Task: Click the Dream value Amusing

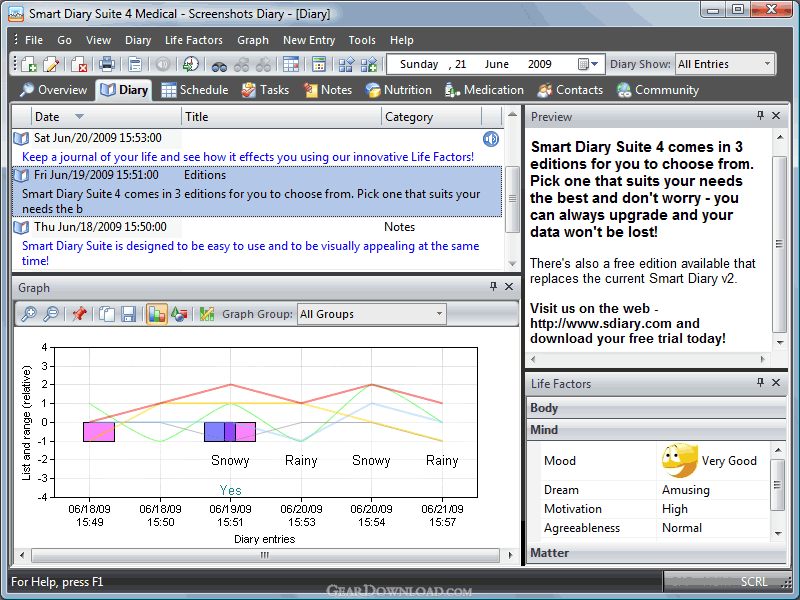Action: pyautogui.click(x=686, y=490)
